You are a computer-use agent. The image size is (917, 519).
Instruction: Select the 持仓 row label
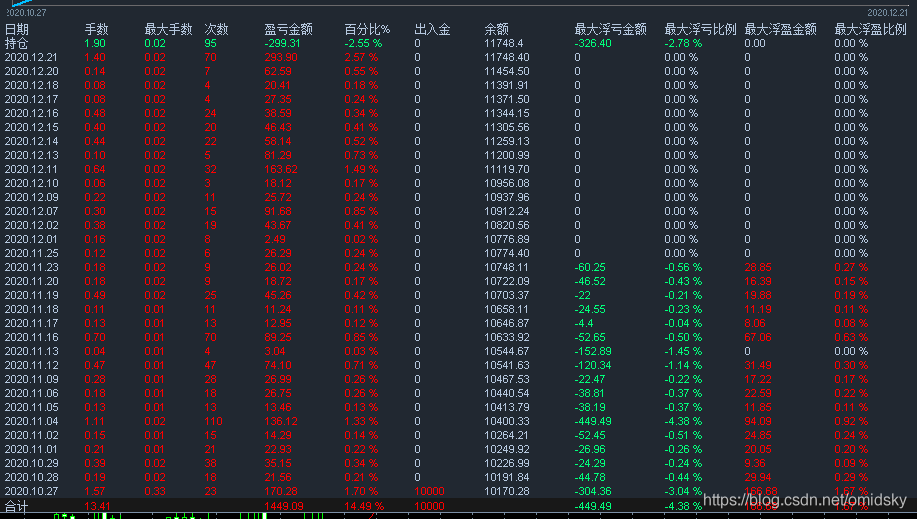tap(16, 43)
